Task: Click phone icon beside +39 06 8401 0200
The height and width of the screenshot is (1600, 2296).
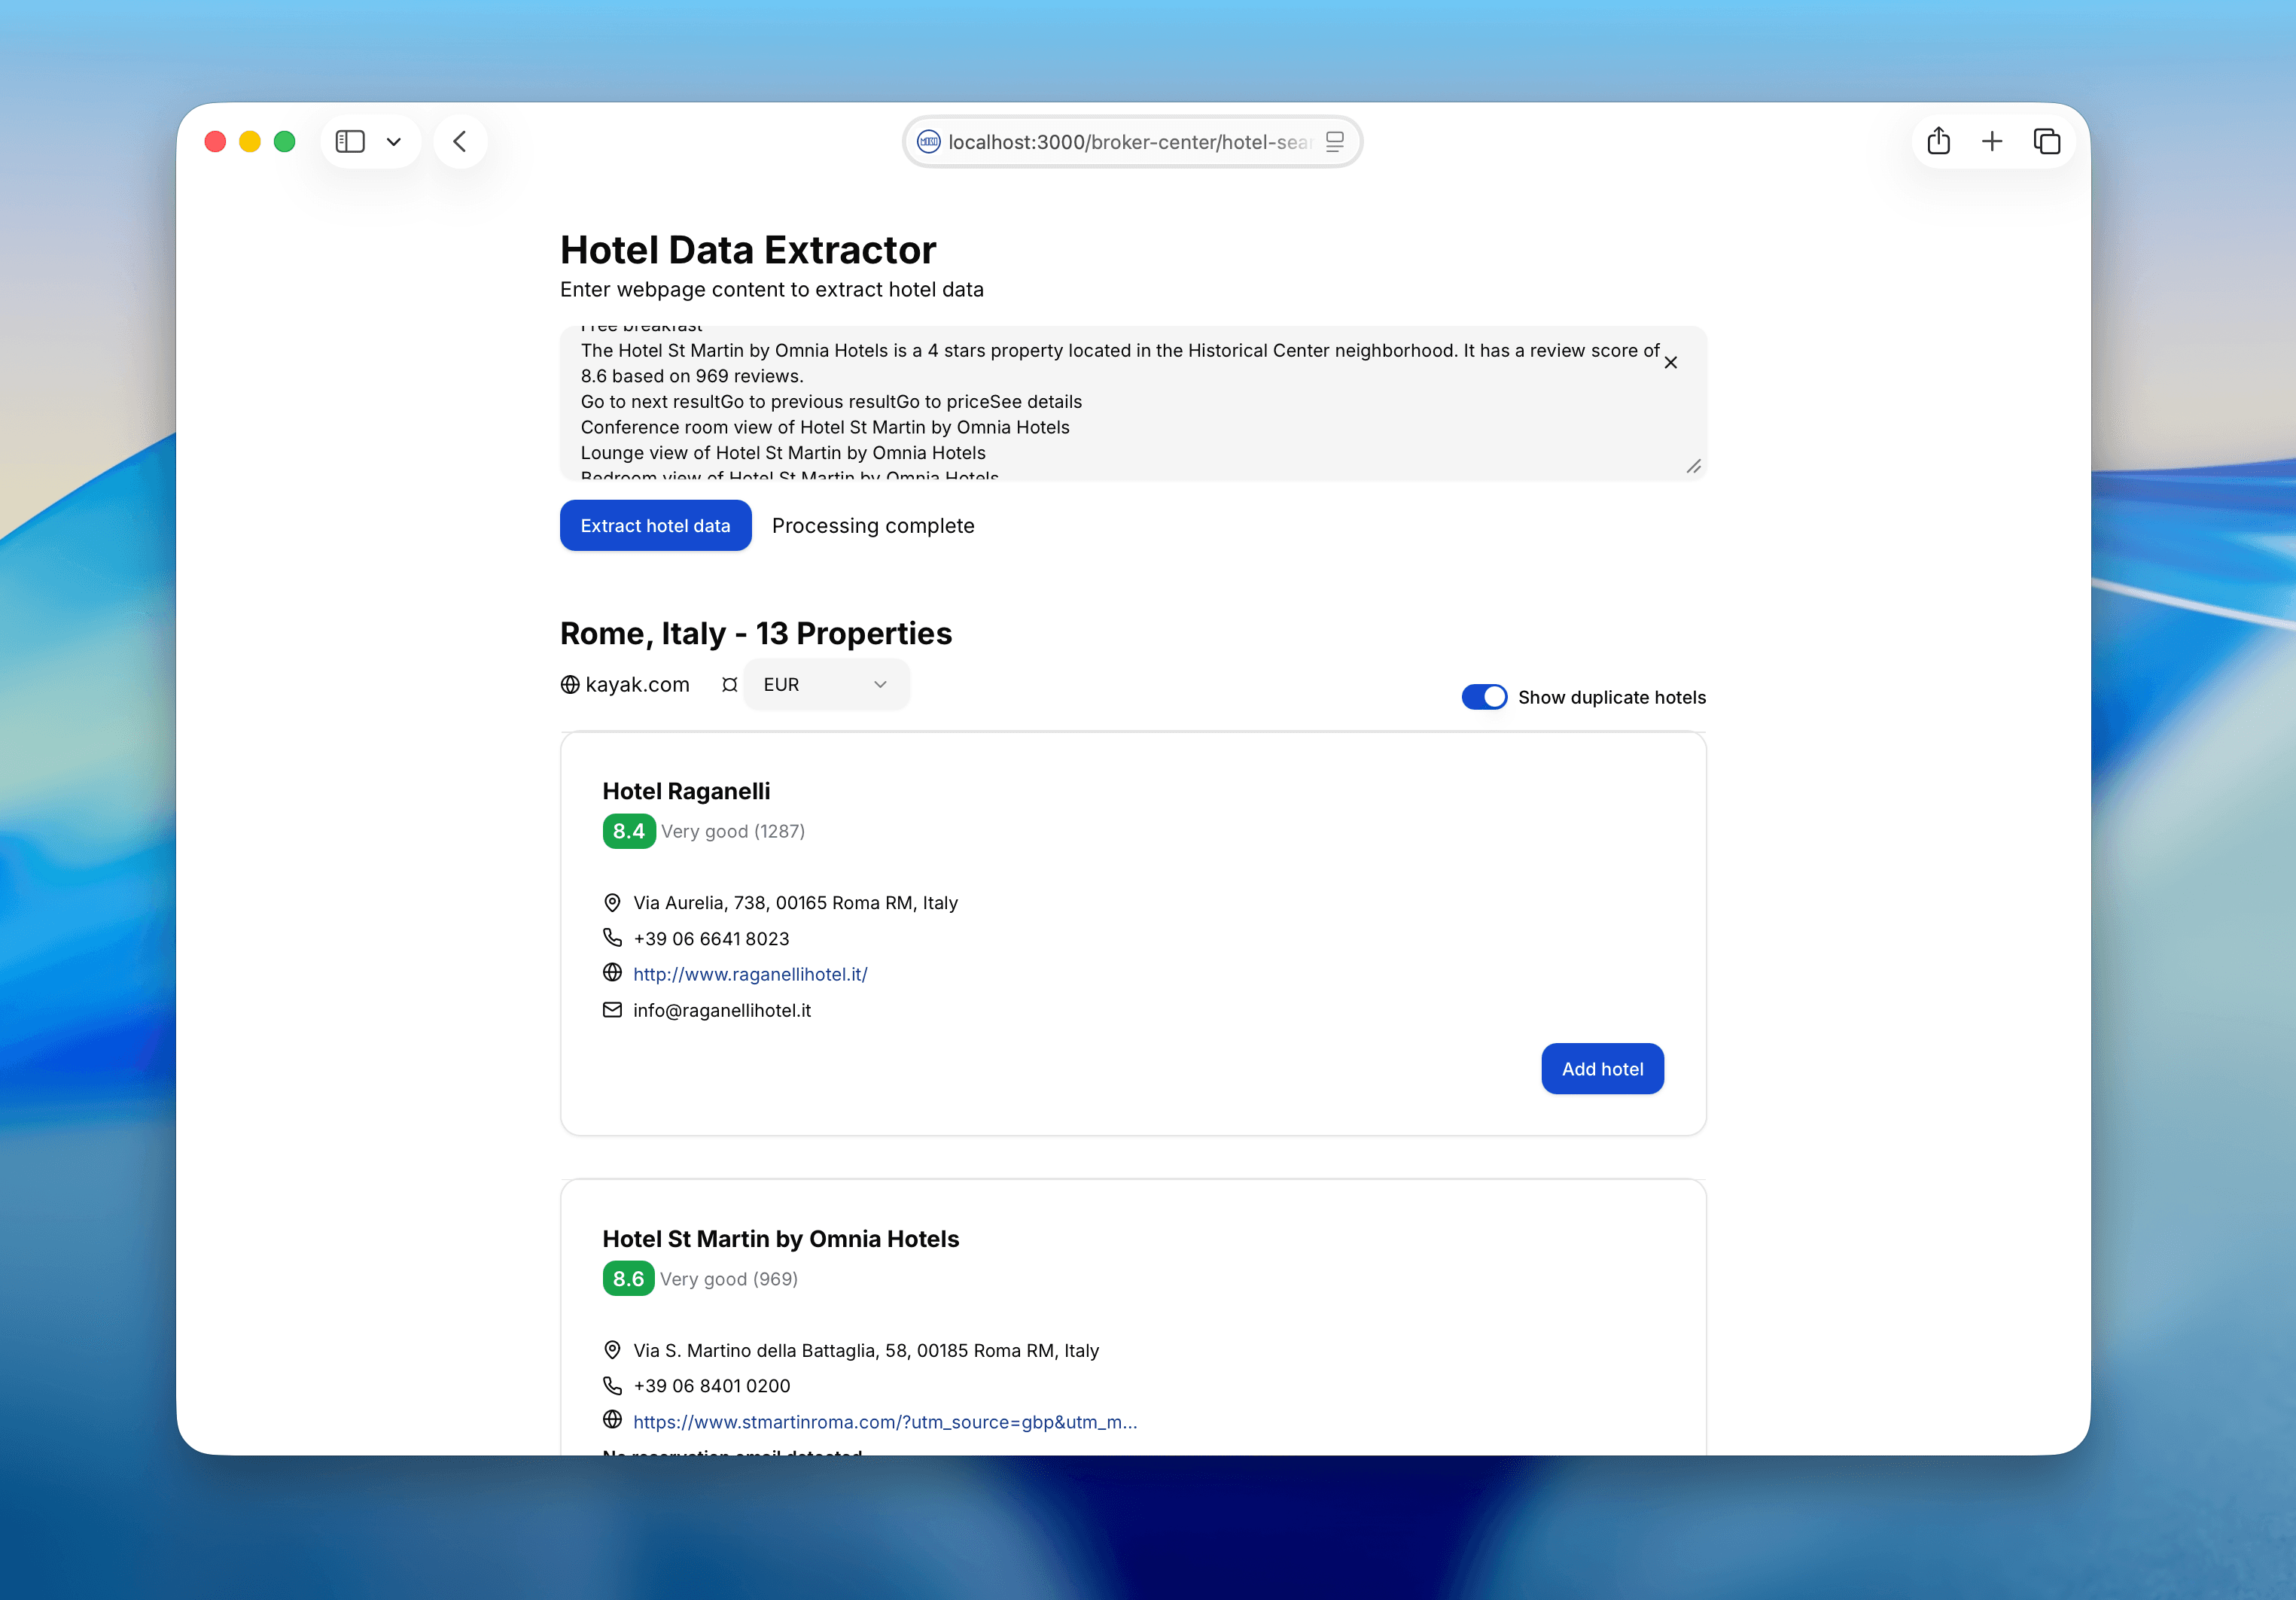Action: 612,1386
